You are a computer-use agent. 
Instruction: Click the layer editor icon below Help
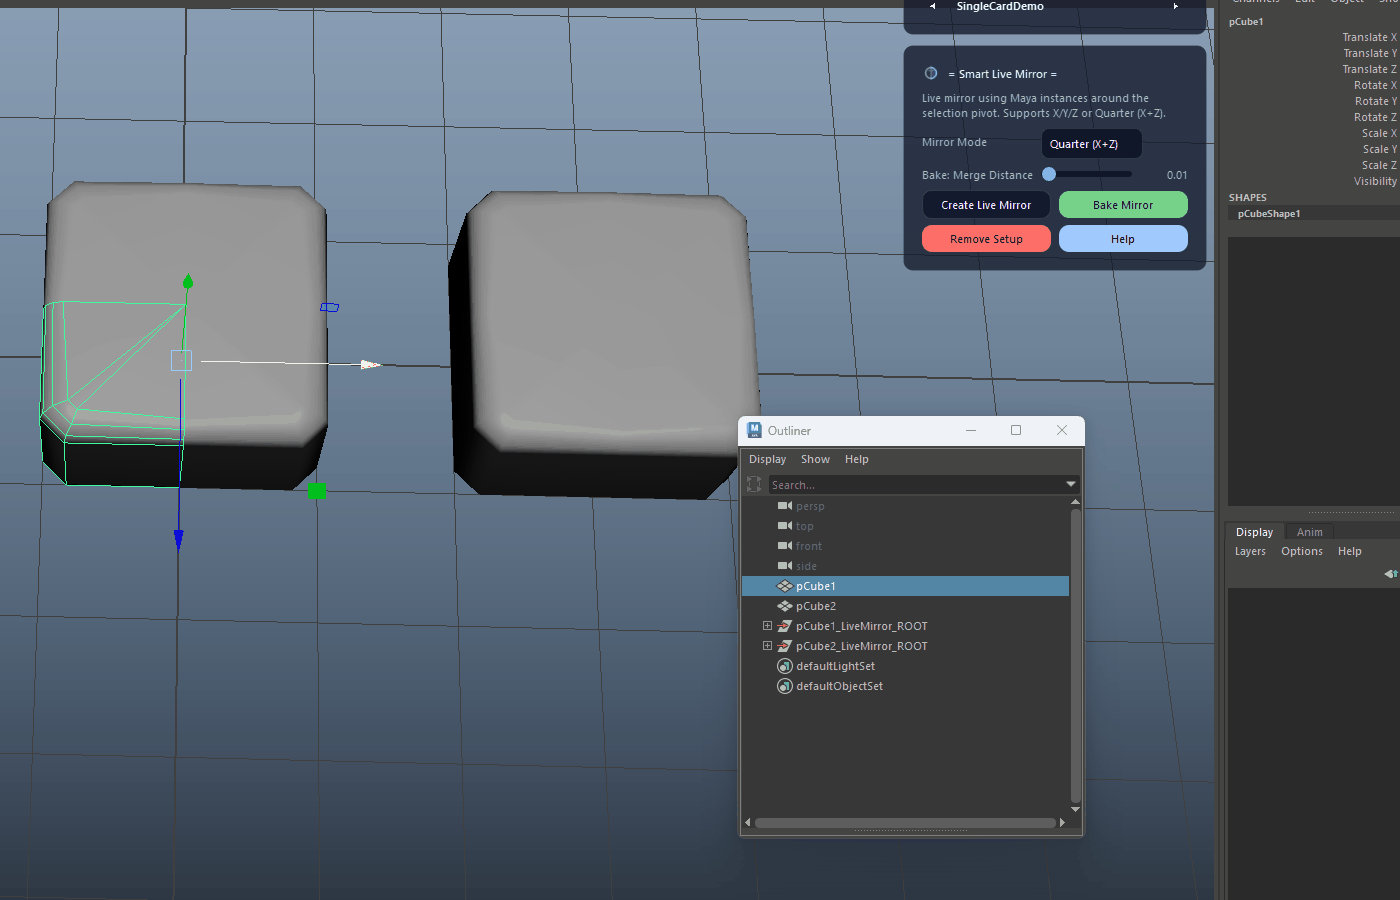pyautogui.click(x=1391, y=574)
